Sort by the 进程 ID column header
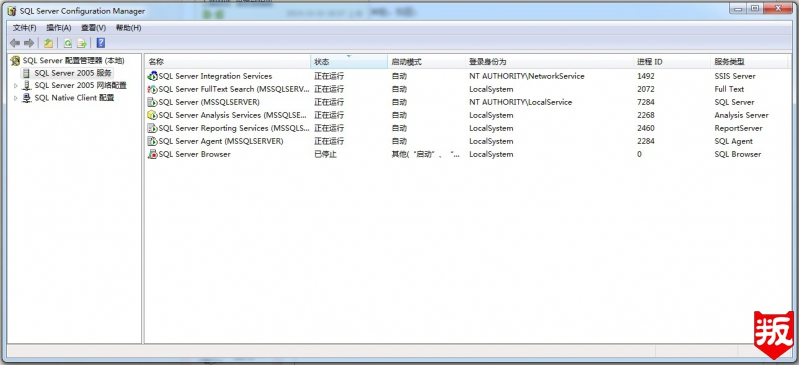Viewport: 799px width, 365px height. tap(672, 62)
